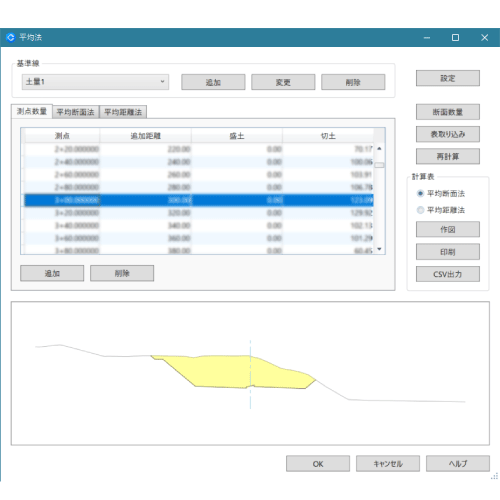Click 断面数量 button
The width and height of the screenshot is (500, 500).
click(x=448, y=112)
